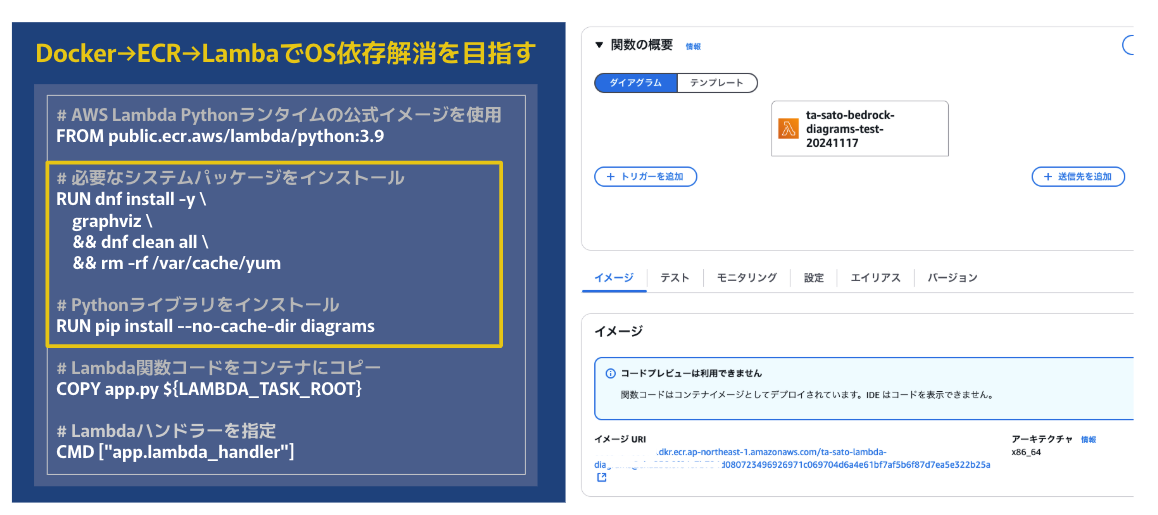The image size is (1158, 515).
Task: Open the image URI ECR link
Action: (x=792, y=458)
